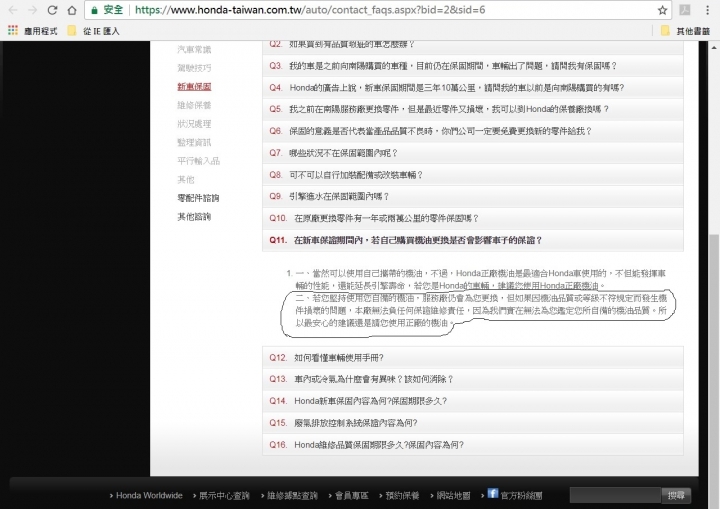Expand question Q4 about 三年10萬公里 warranty
This screenshot has height=509, width=720.
pyautogui.click(x=472, y=87)
